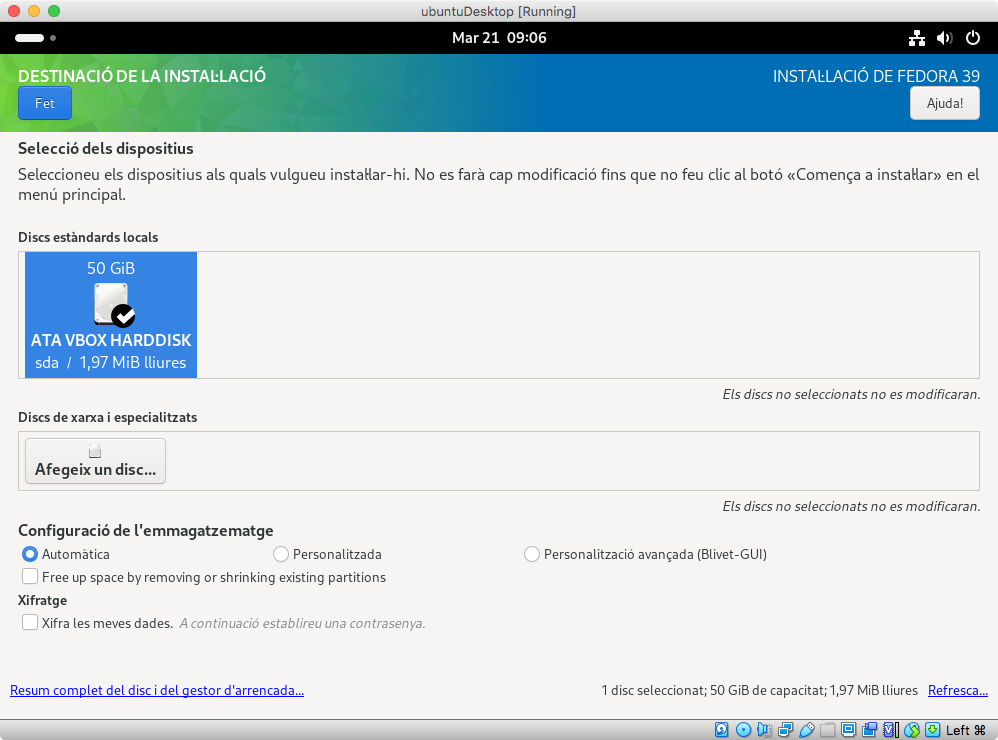Click the macOS green zoom window button
This screenshot has height=740, width=998.
pos(54,11)
